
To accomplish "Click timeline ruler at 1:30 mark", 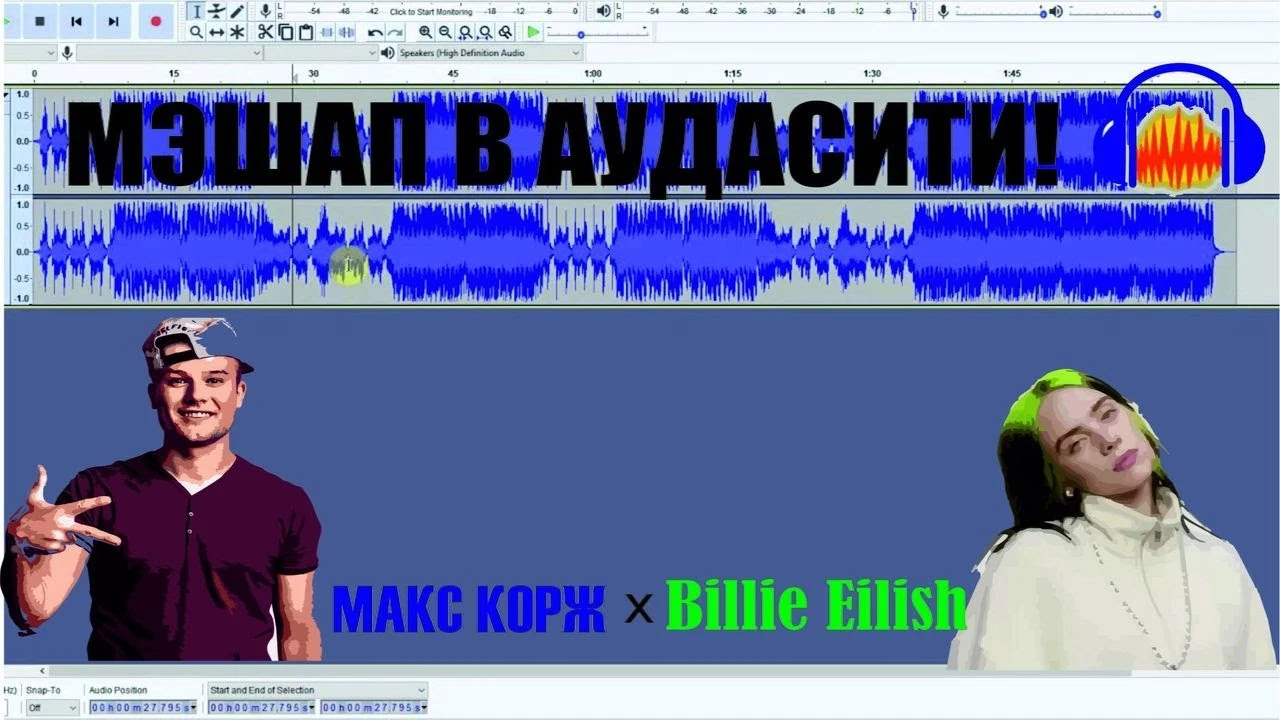I will (x=873, y=74).
